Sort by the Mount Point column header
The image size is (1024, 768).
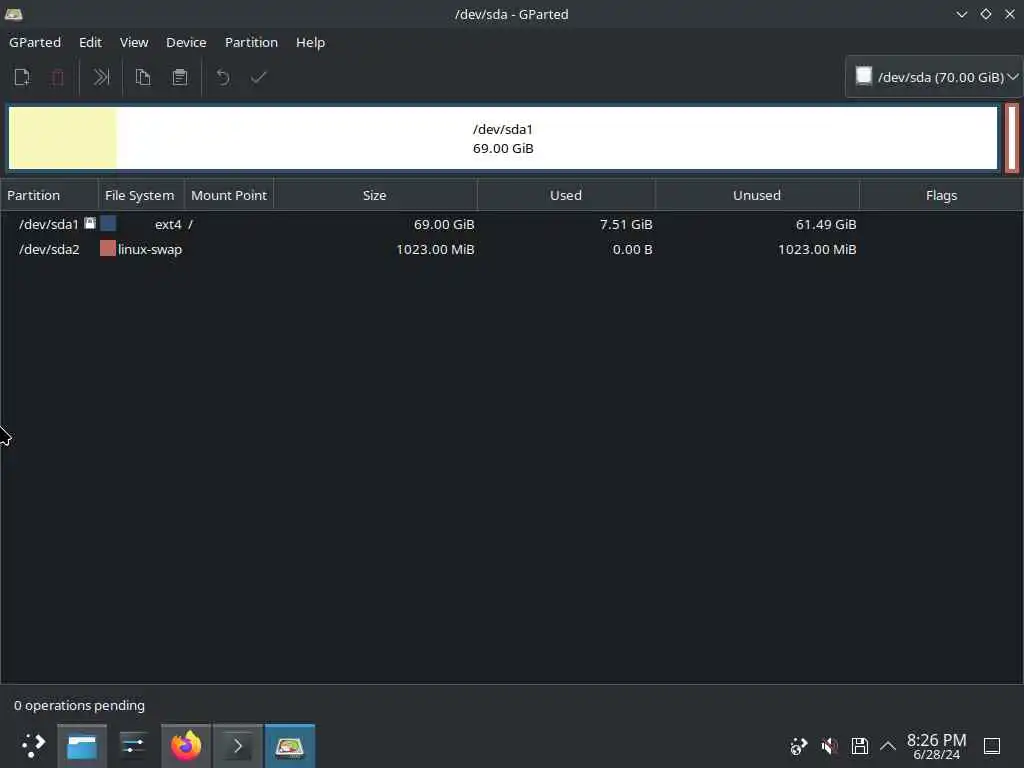tap(229, 195)
